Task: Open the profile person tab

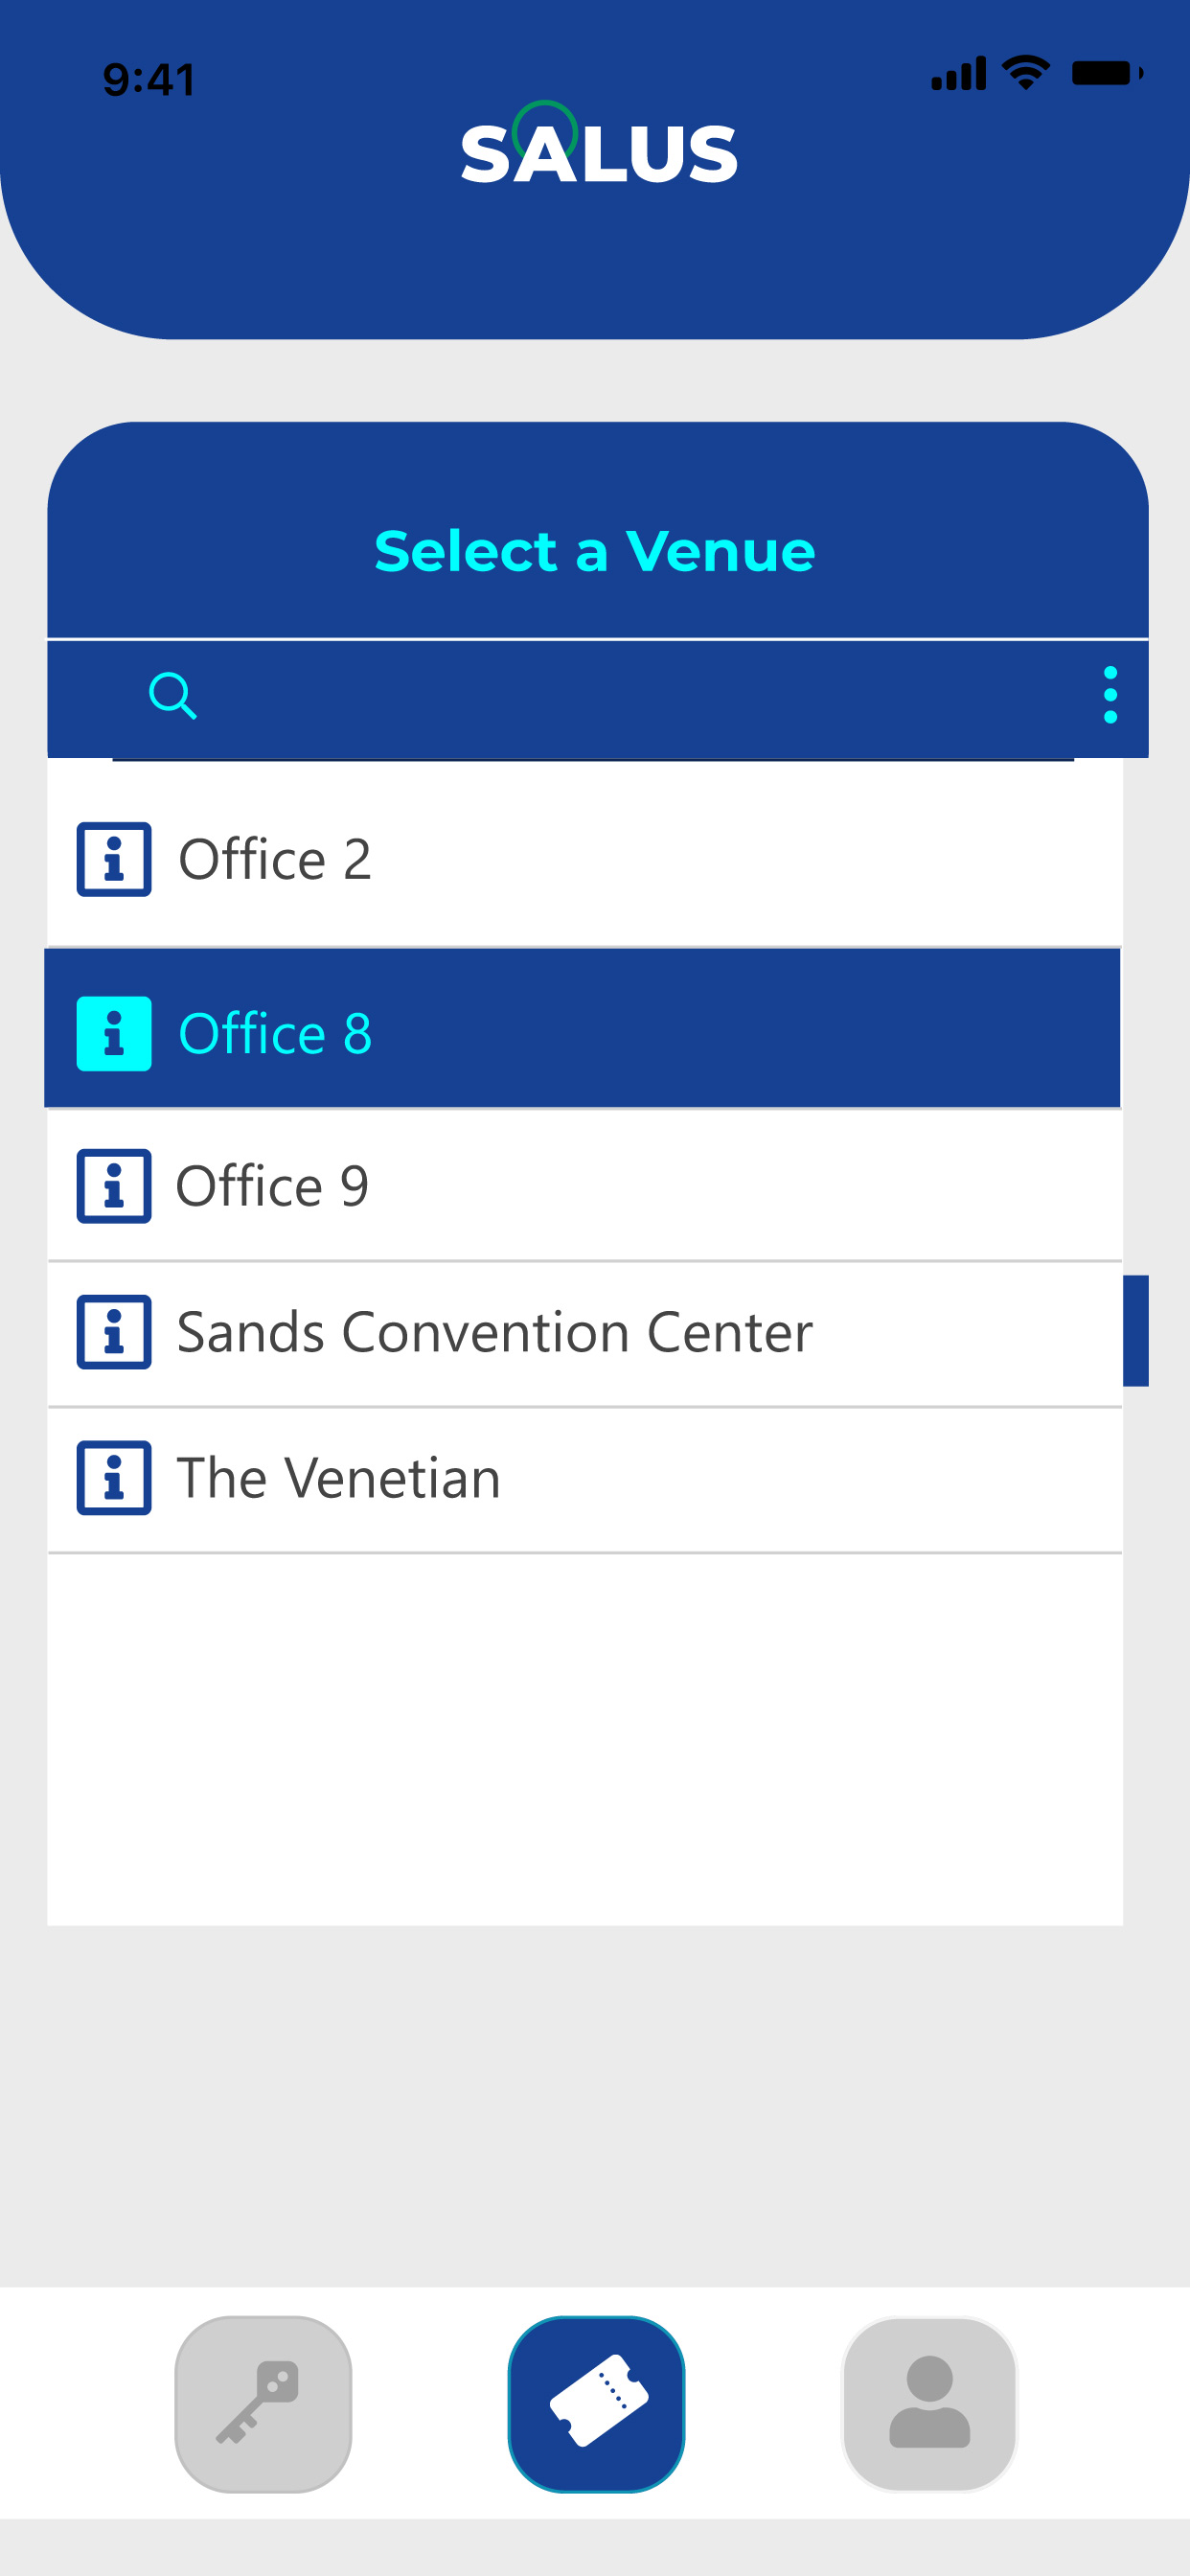Action: pyautogui.click(x=929, y=2403)
